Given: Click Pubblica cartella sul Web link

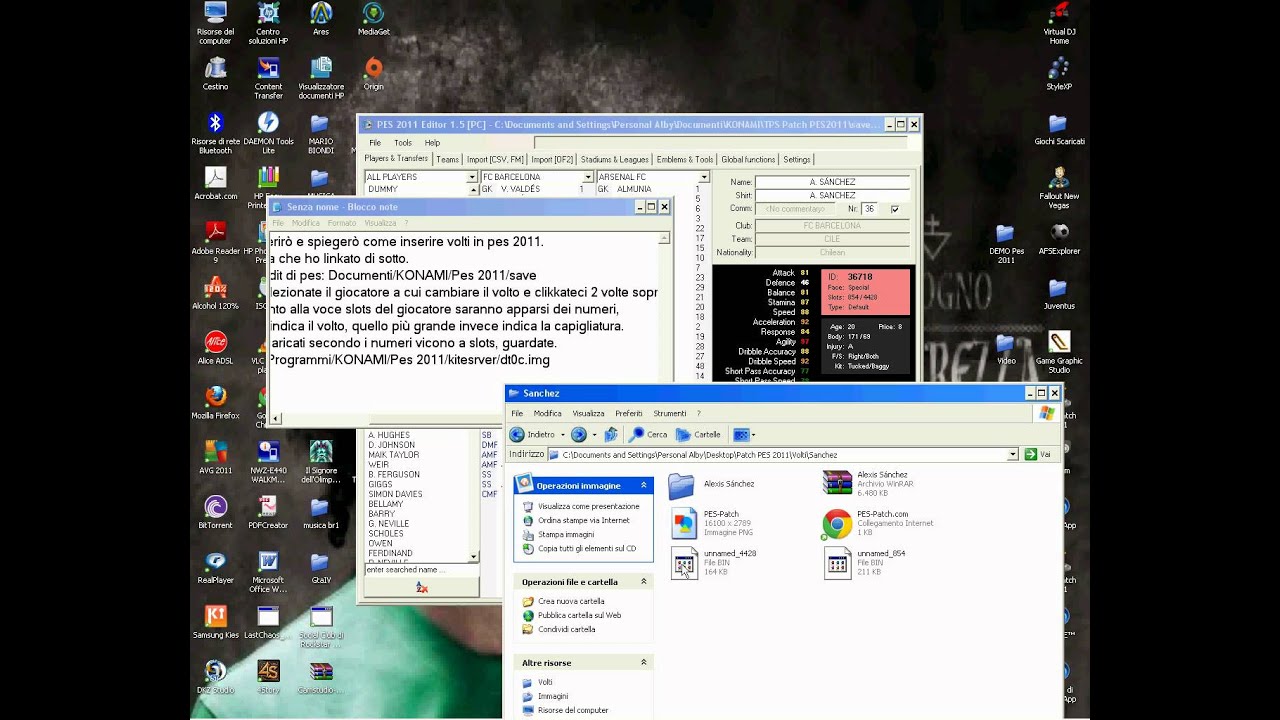Looking at the screenshot, I should [x=580, y=615].
